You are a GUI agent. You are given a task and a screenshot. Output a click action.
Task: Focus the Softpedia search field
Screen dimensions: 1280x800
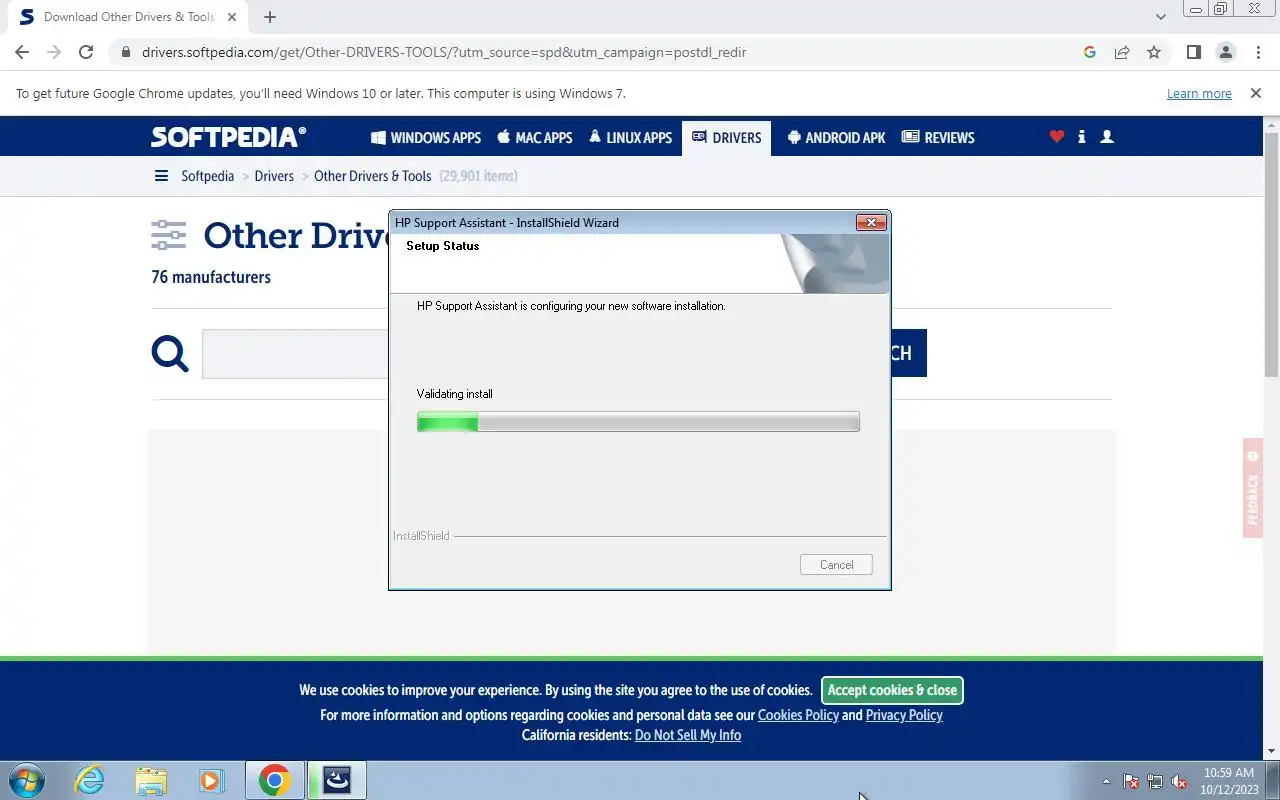click(295, 353)
